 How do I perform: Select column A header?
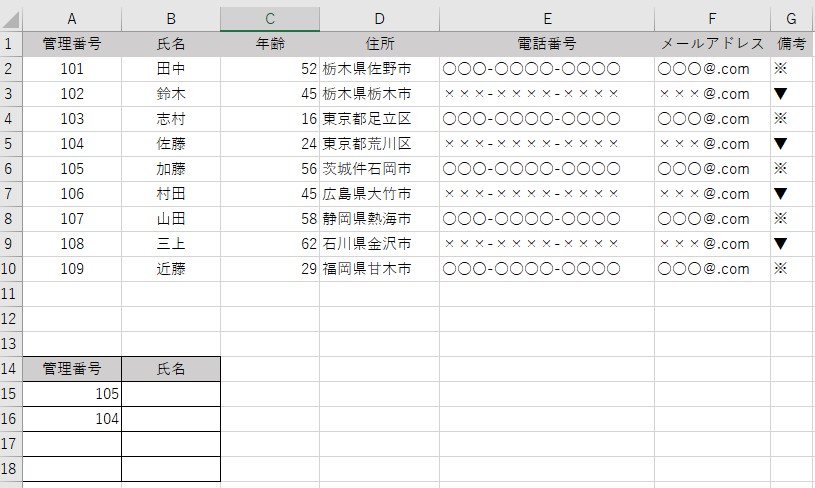(72, 19)
